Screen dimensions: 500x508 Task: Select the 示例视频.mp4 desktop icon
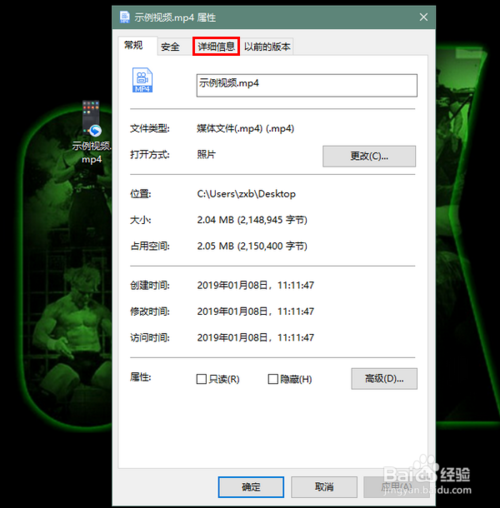coord(91,132)
